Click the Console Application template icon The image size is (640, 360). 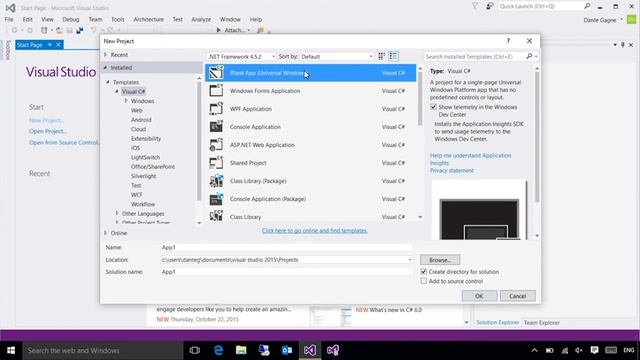[216, 127]
